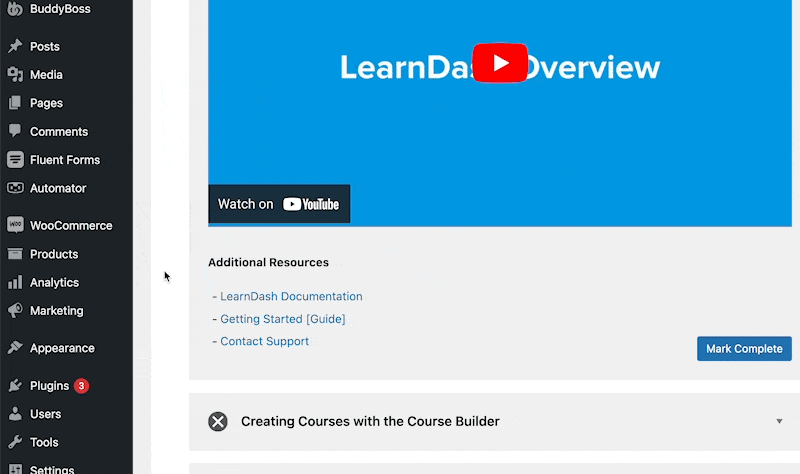Click the Posts pushpin icon
800x474 pixels.
[15, 46]
